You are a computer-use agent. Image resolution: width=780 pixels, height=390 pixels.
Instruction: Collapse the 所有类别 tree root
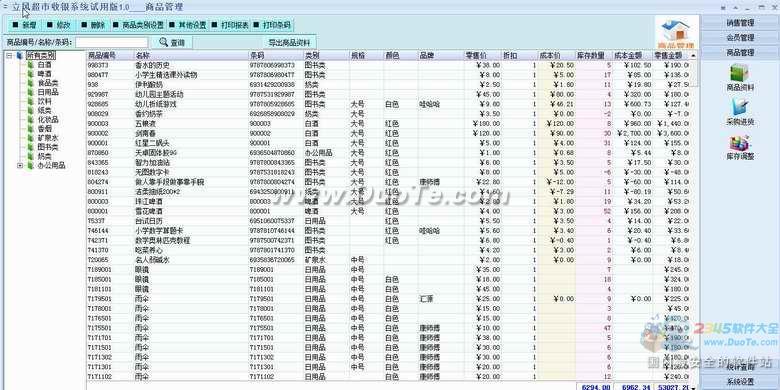(x=8, y=55)
